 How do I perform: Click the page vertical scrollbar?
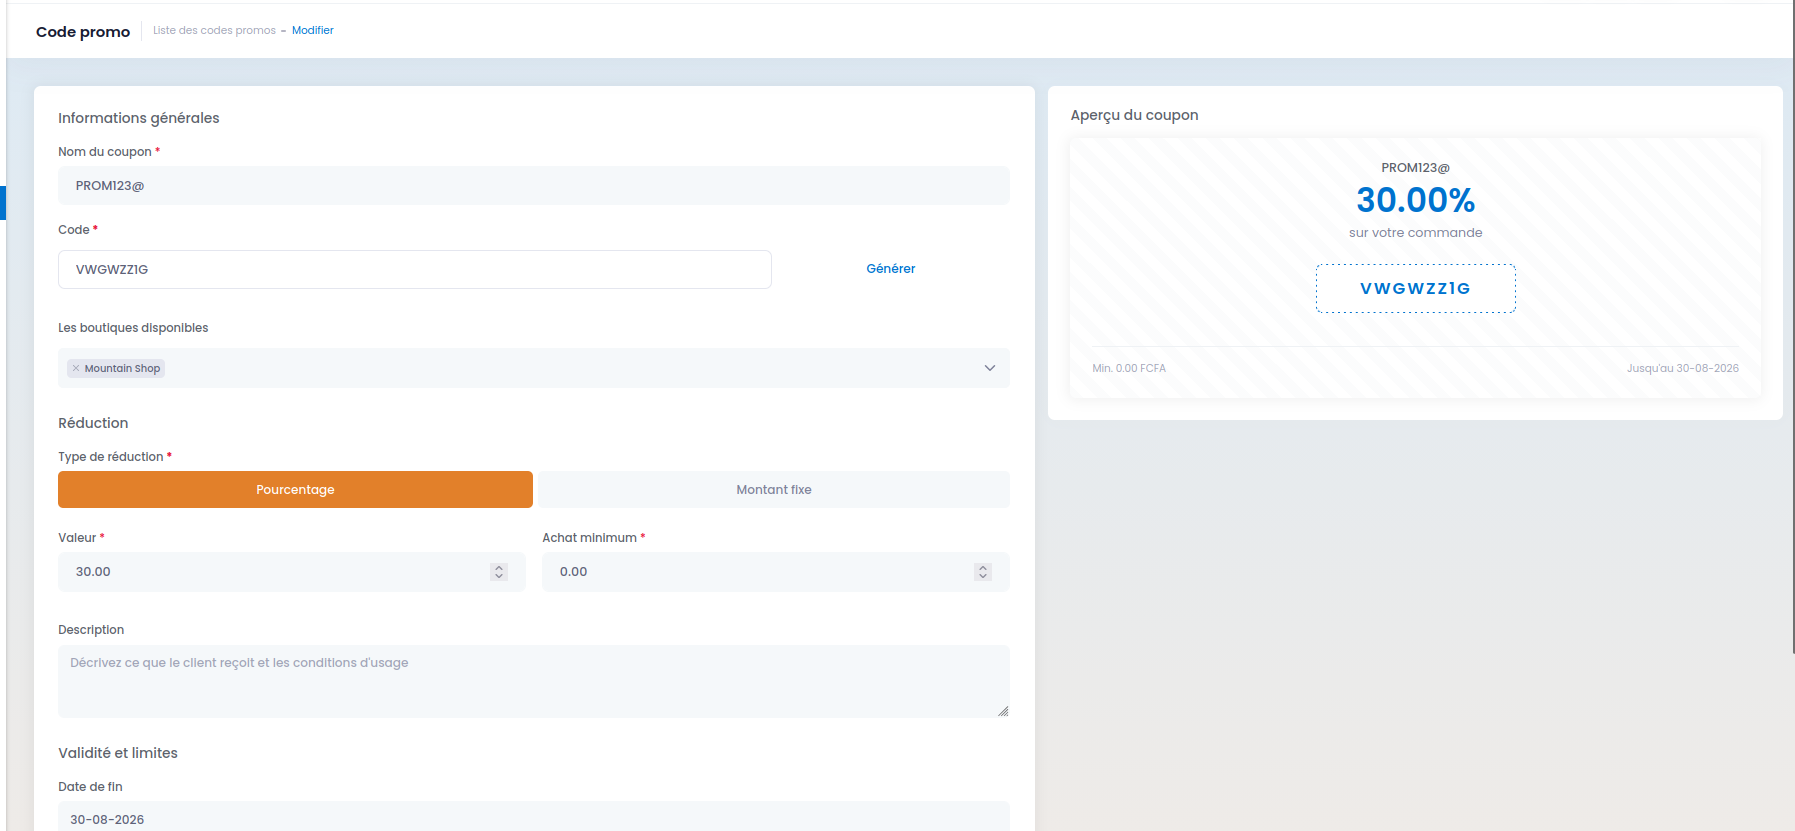[1794, 327]
